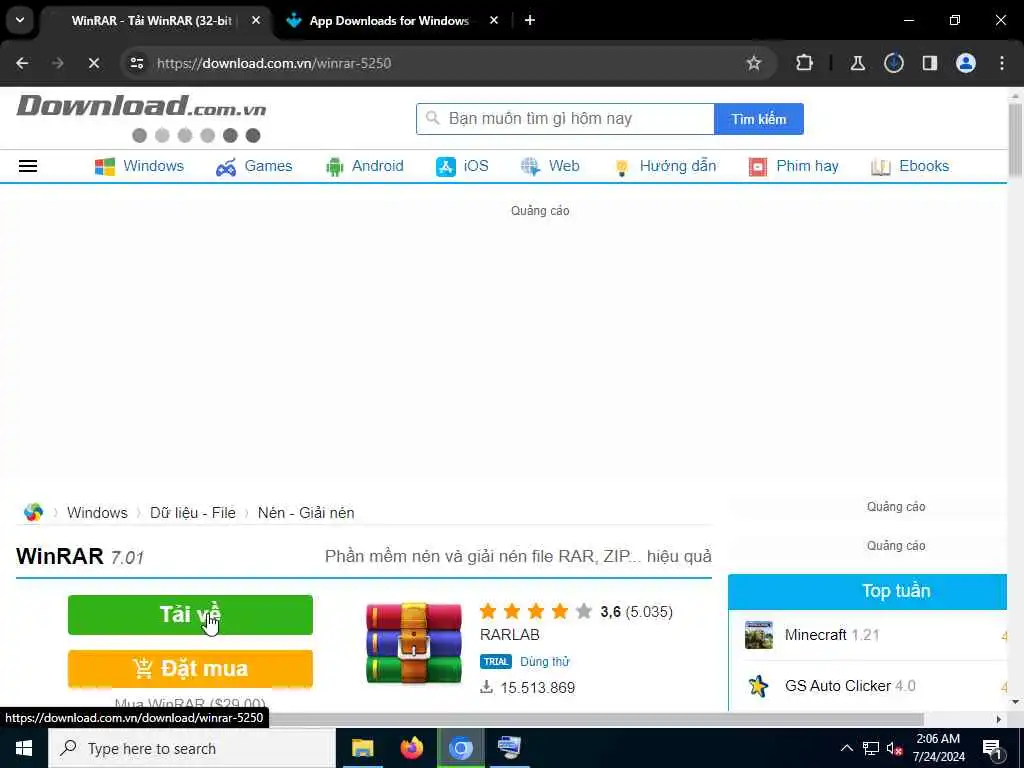Open the computer monitor taskbar app
The width and height of the screenshot is (1024, 768).
[509, 748]
